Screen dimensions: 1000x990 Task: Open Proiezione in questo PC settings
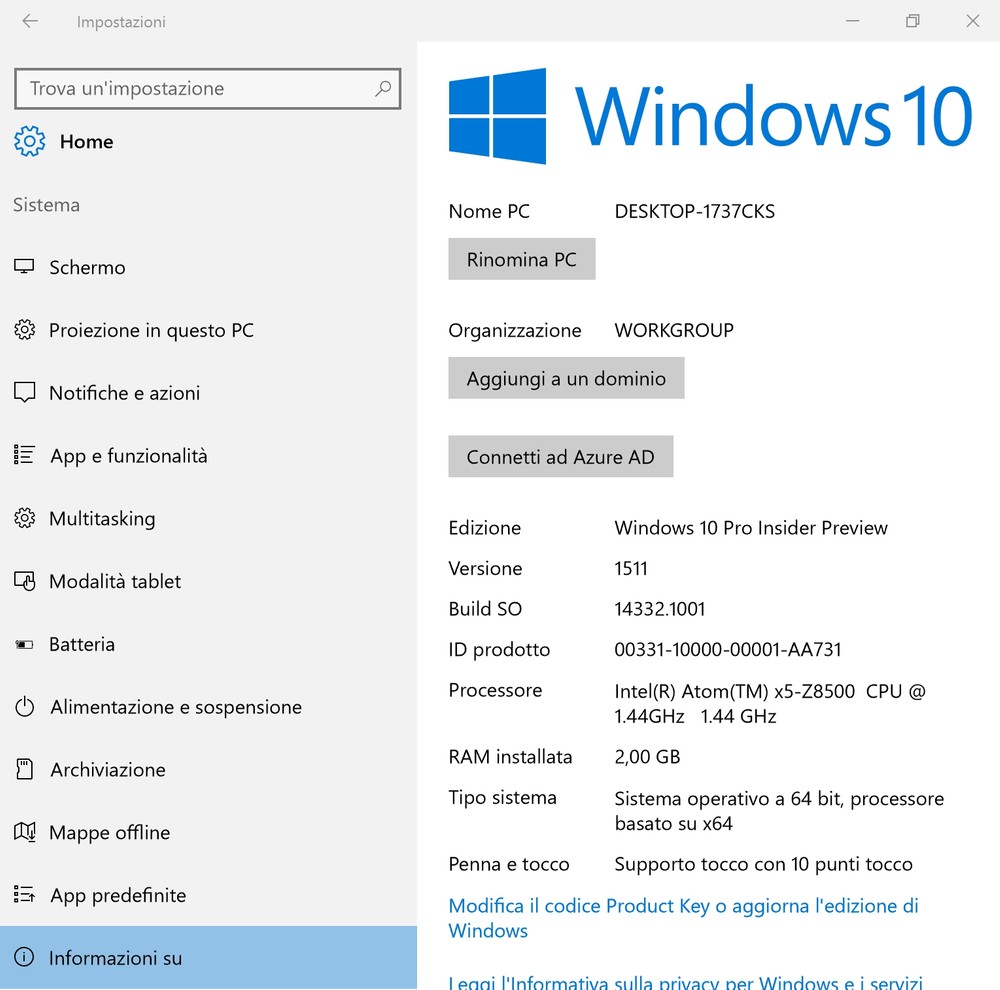[151, 330]
